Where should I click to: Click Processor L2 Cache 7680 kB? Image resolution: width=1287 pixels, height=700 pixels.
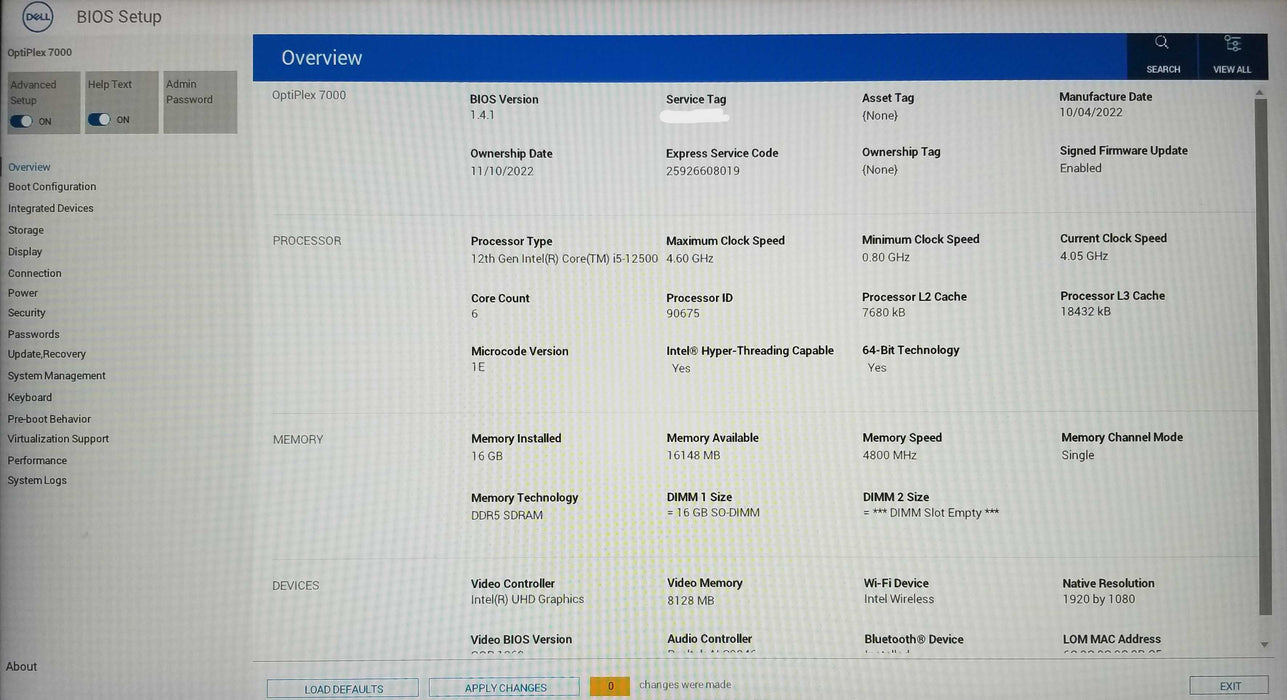[884, 313]
